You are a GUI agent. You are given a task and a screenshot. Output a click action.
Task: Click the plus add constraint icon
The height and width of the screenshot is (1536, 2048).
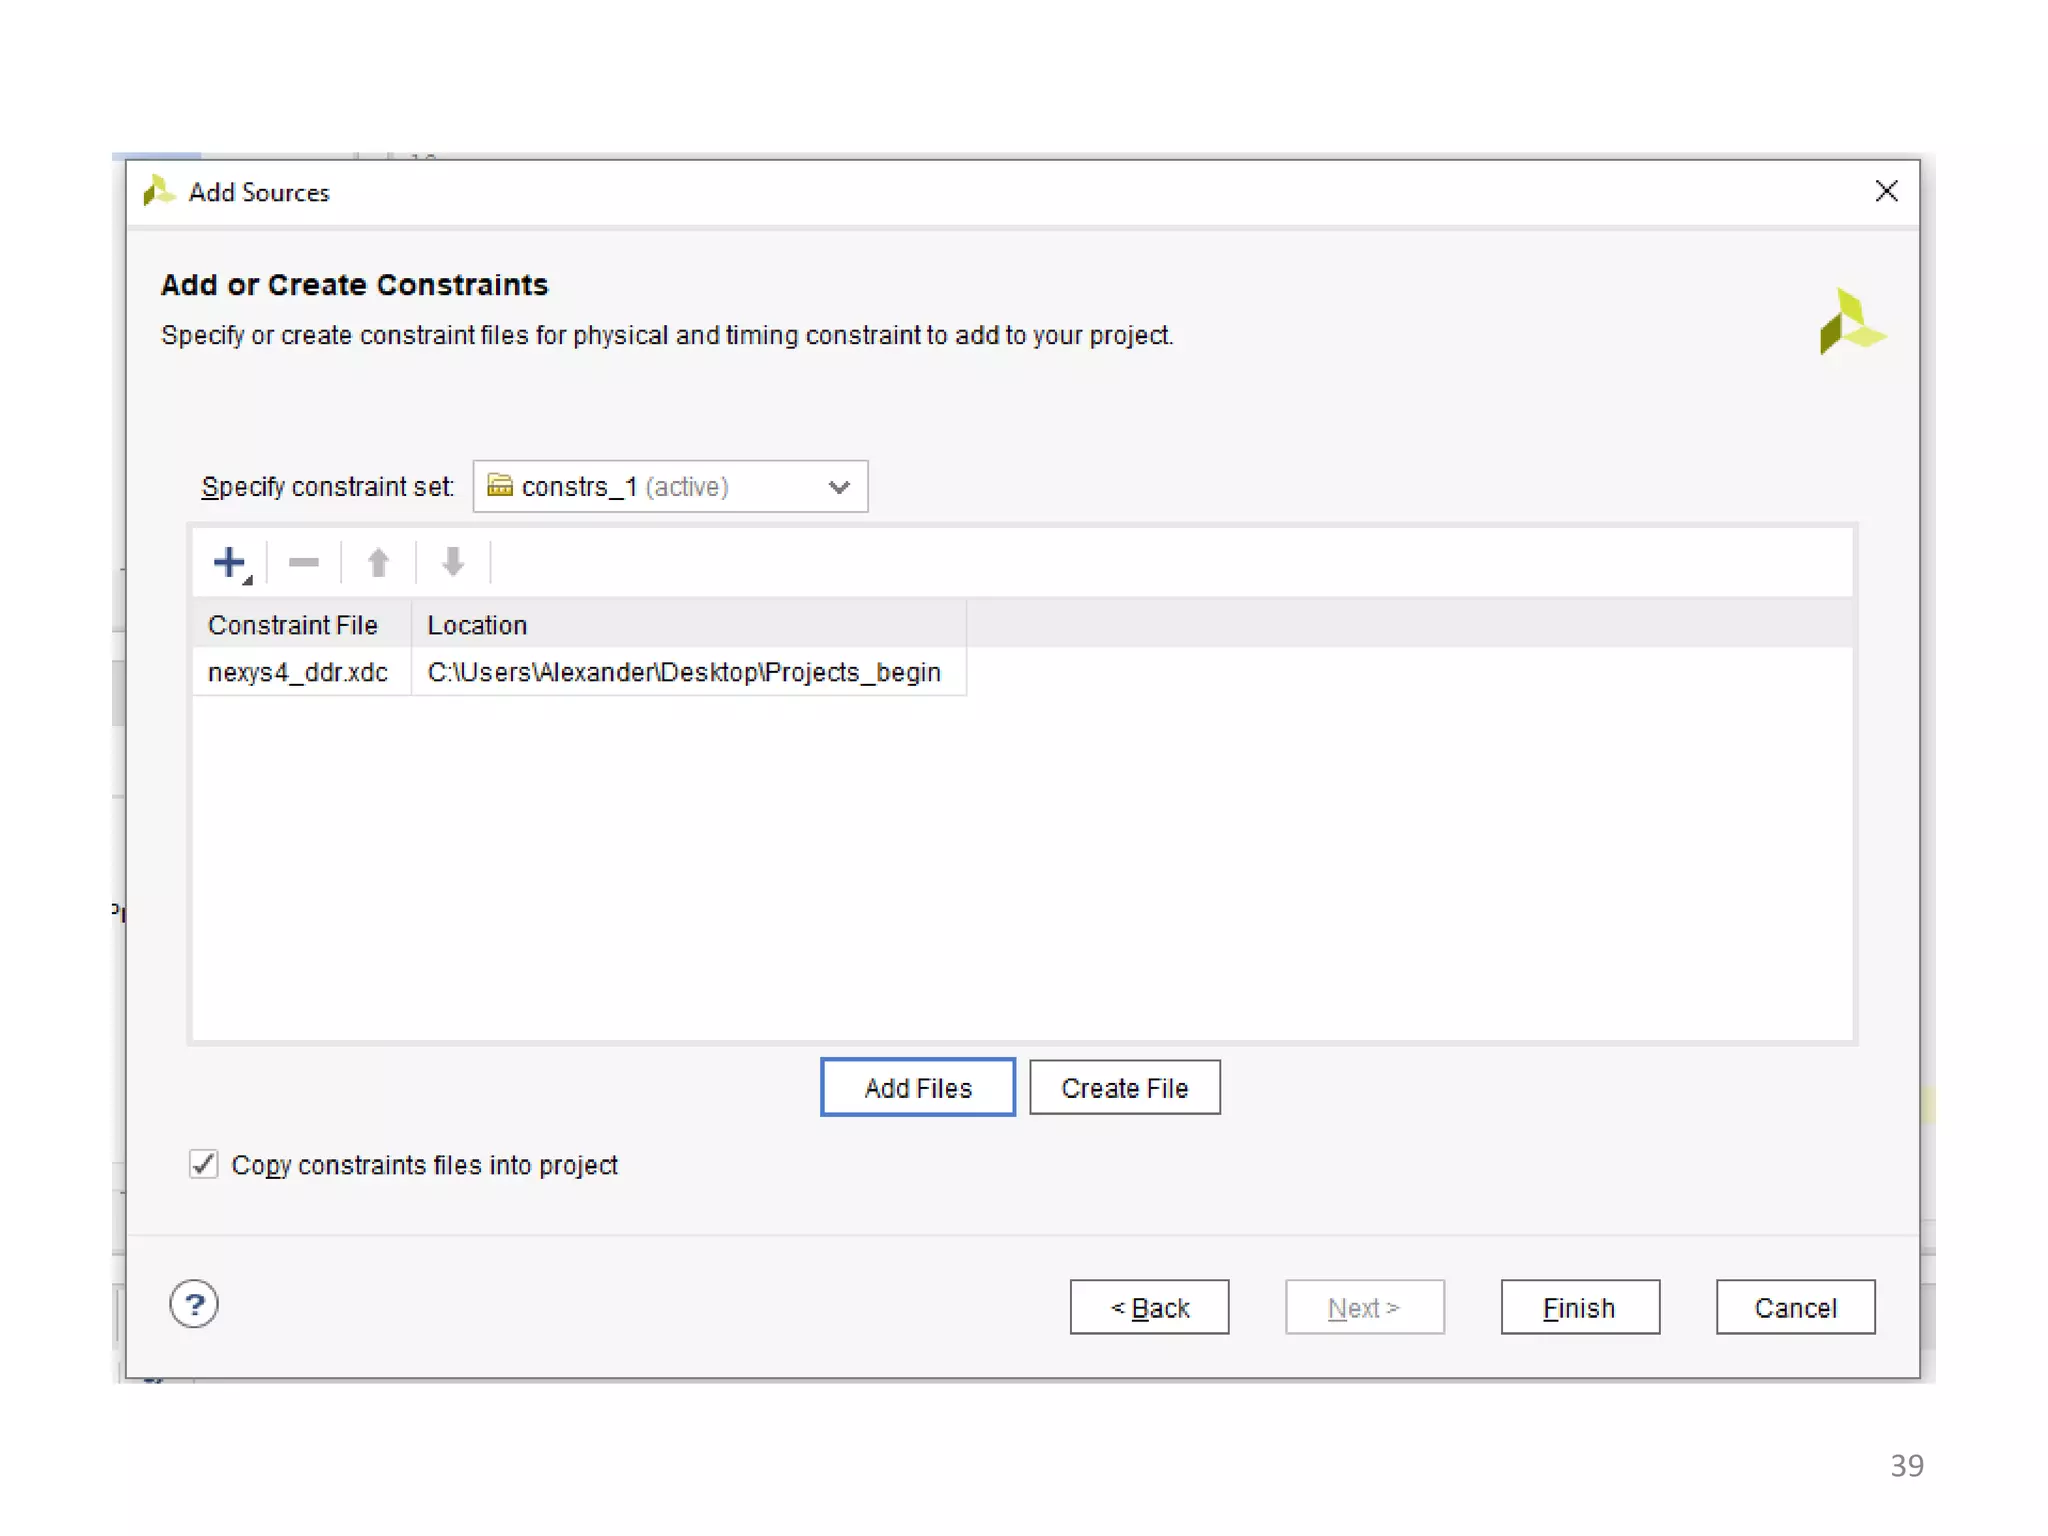[230, 563]
